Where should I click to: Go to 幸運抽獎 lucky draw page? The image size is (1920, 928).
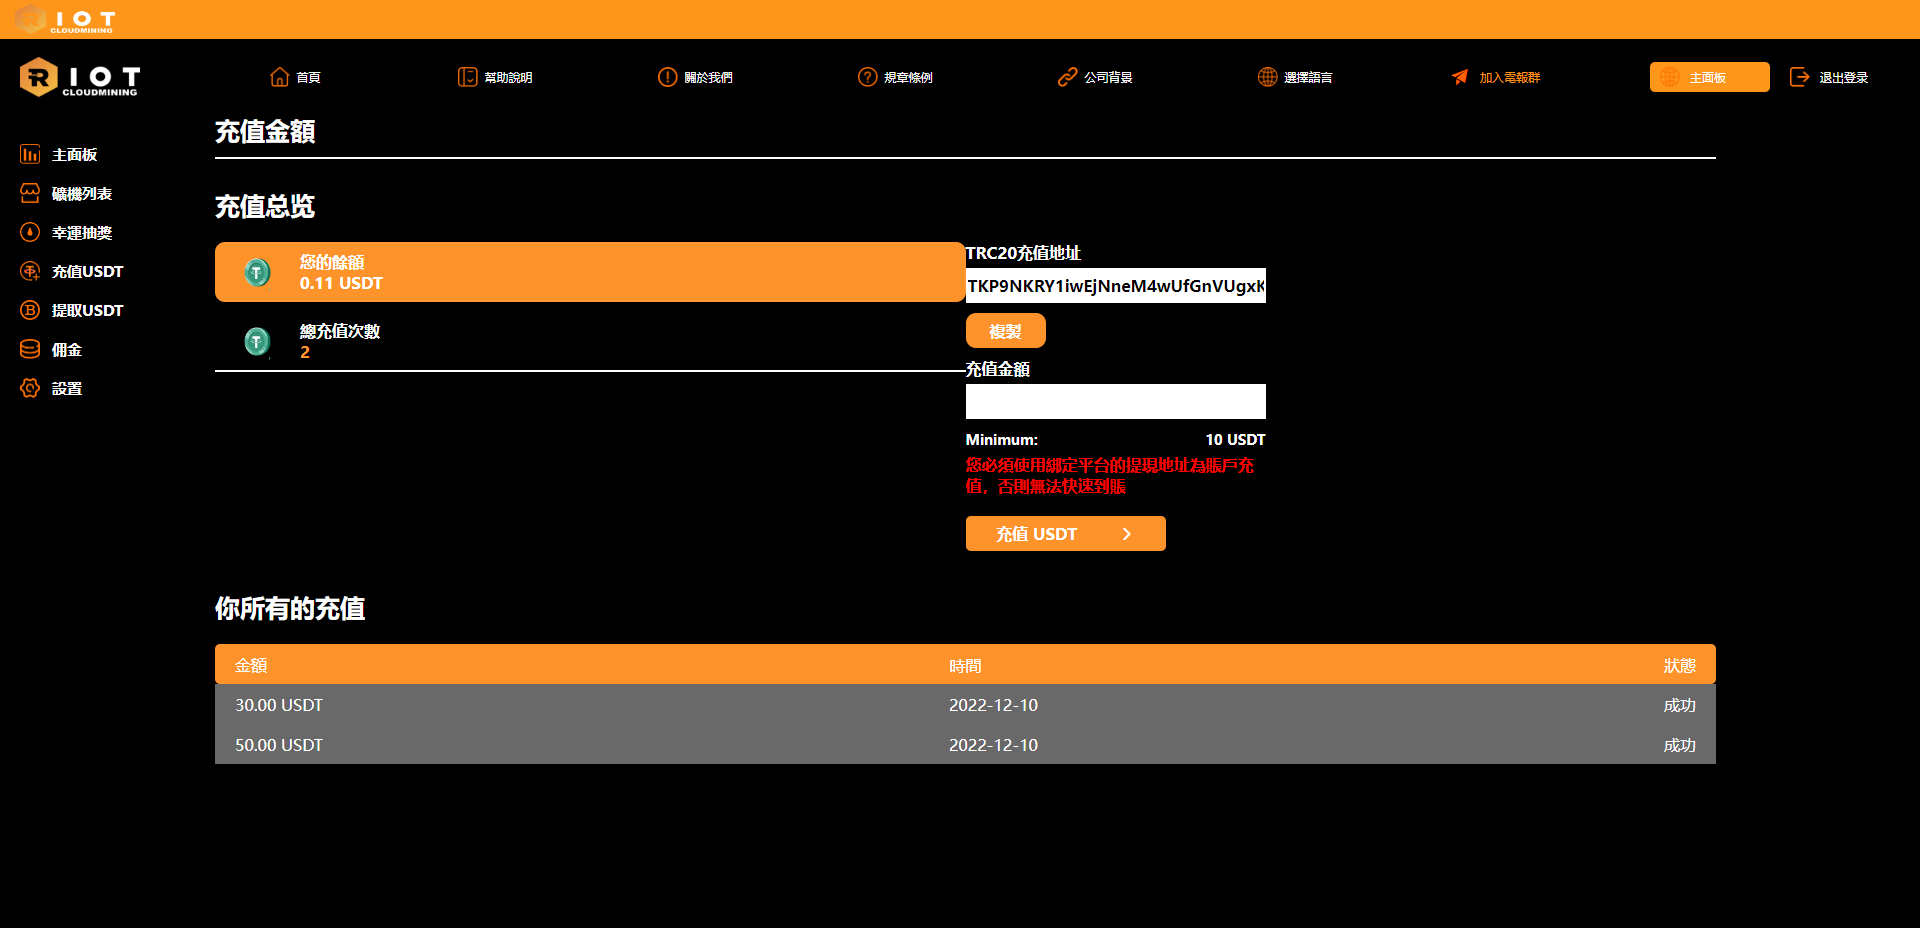pyautogui.click(x=80, y=233)
